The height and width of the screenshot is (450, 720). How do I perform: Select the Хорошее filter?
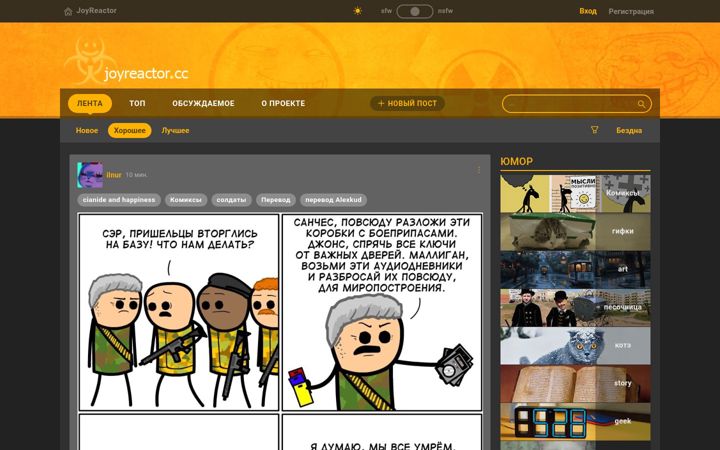(x=129, y=130)
